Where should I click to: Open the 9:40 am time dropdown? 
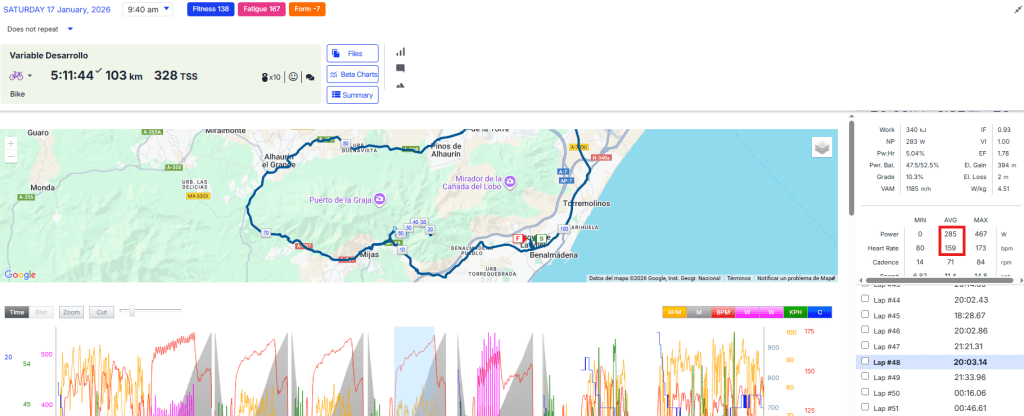(147, 9)
